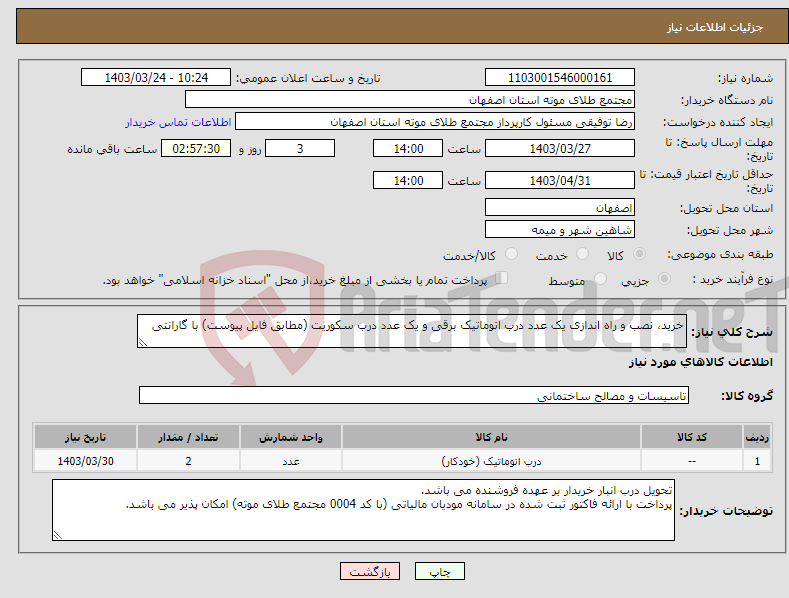The width and height of the screenshot is (789, 598).
Task: Open the اطلاعات تماس خریدار link
Action: coord(178,122)
